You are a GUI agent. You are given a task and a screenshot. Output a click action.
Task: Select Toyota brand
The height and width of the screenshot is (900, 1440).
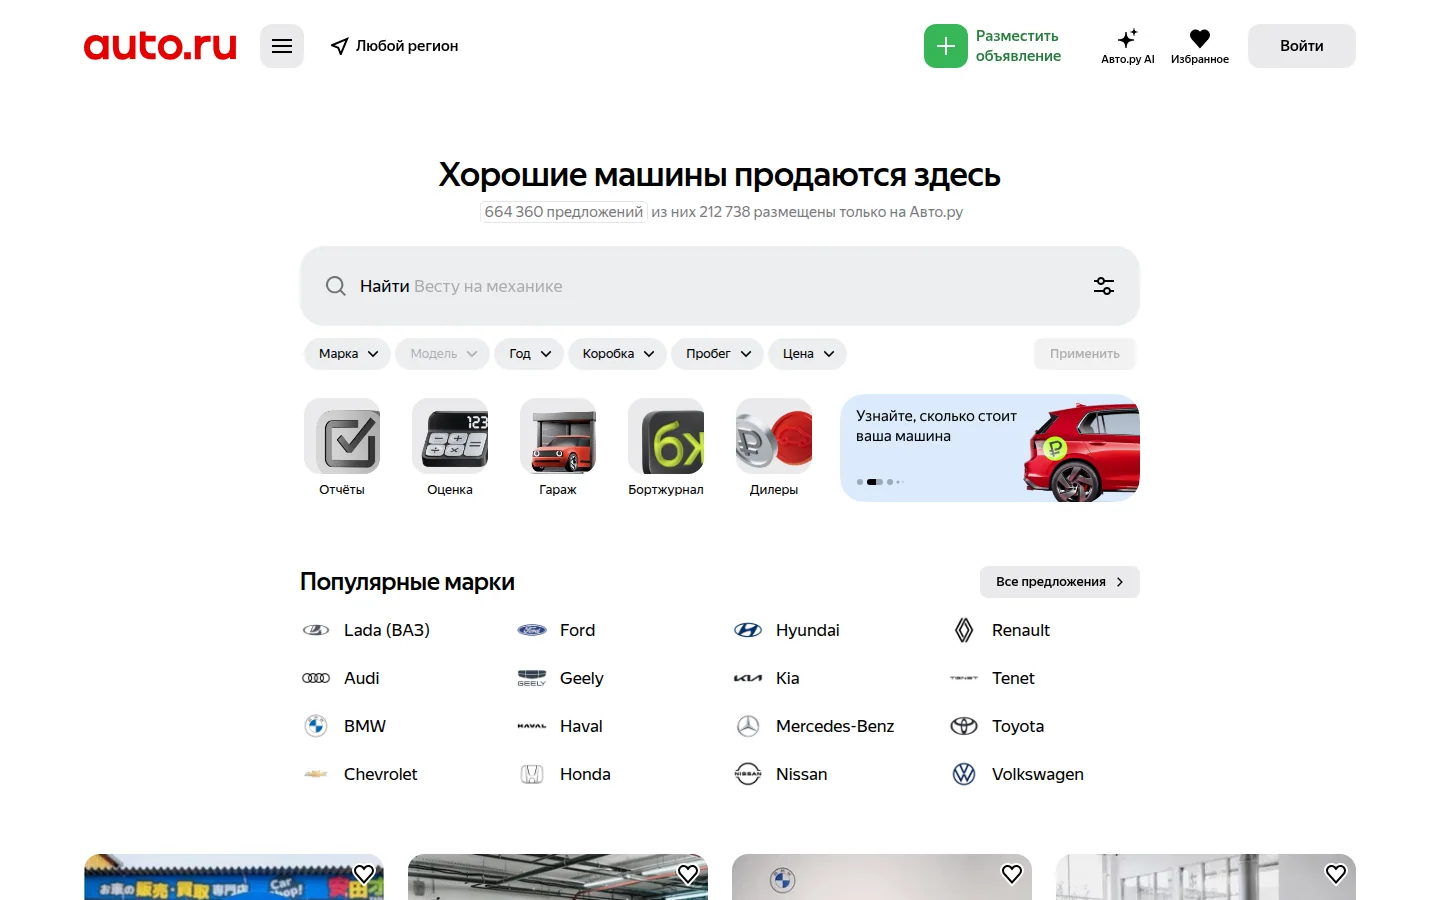[x=997, y=726]
